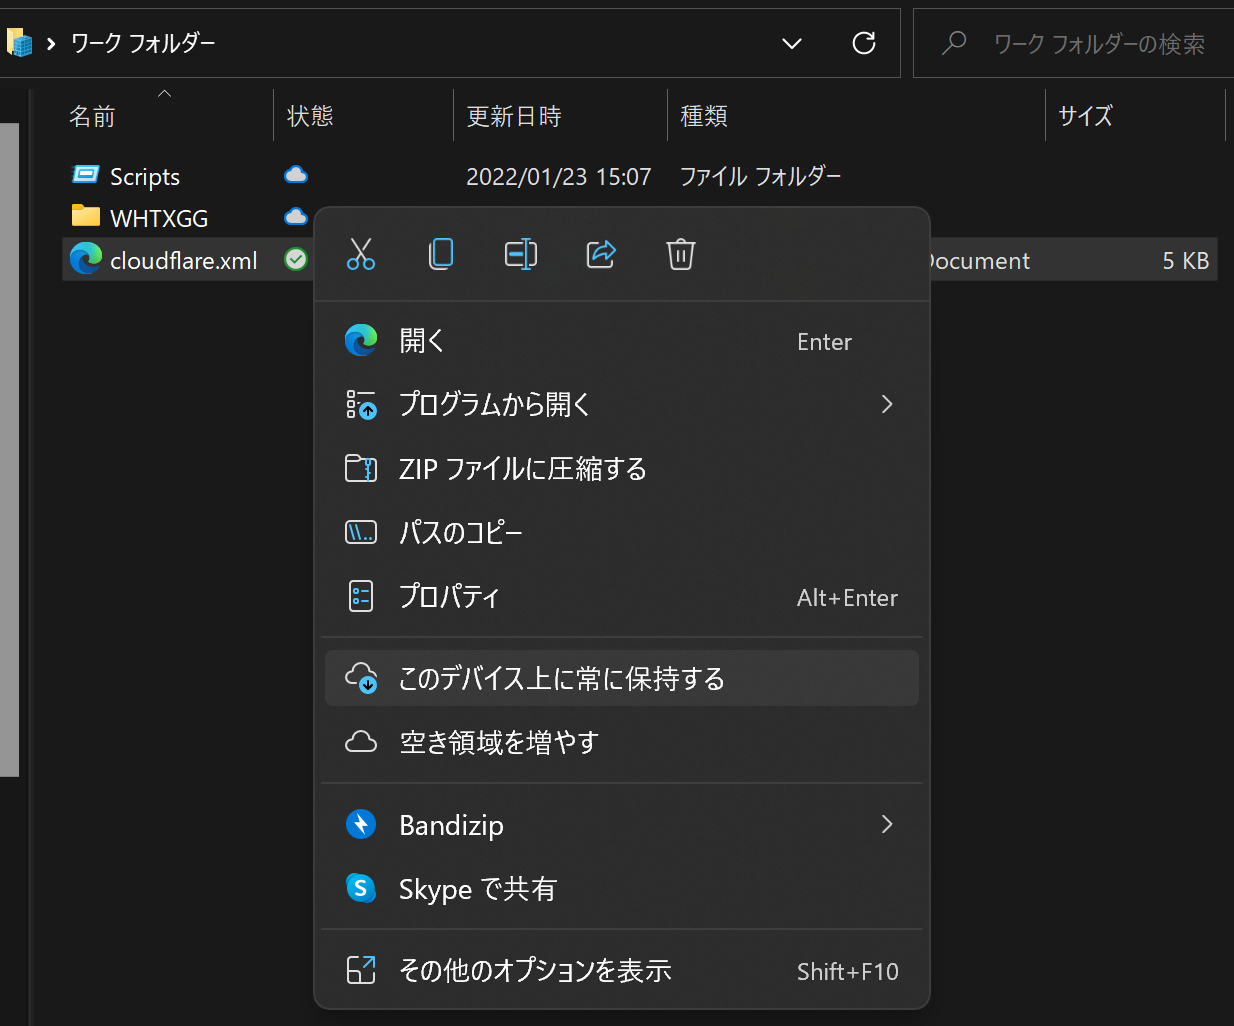Image resolution: width=1234 pixels, height=1026 pixels.
Task: Click ワーク フォルダー breadcrumb in address bar
Action: (x=143, y=43)
